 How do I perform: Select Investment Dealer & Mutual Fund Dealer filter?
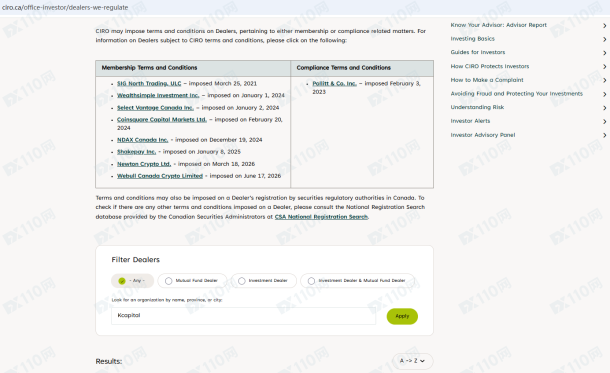coord(357,281)
